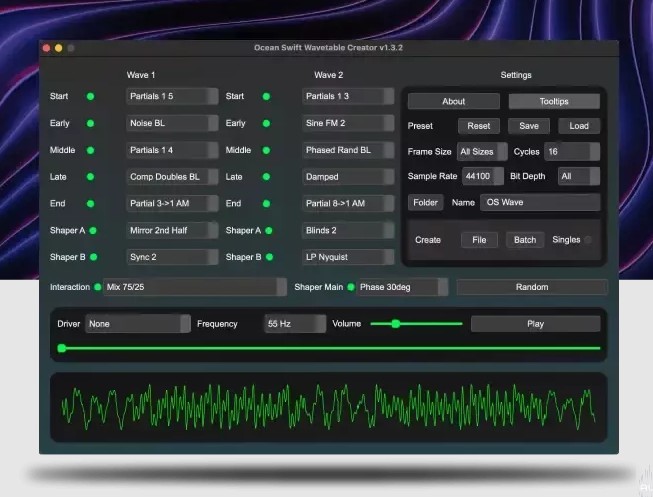The height and width of the screenshot is (497, 653).
Task: Open the Sine FM 2 dropdown
Action: (348, 123)
